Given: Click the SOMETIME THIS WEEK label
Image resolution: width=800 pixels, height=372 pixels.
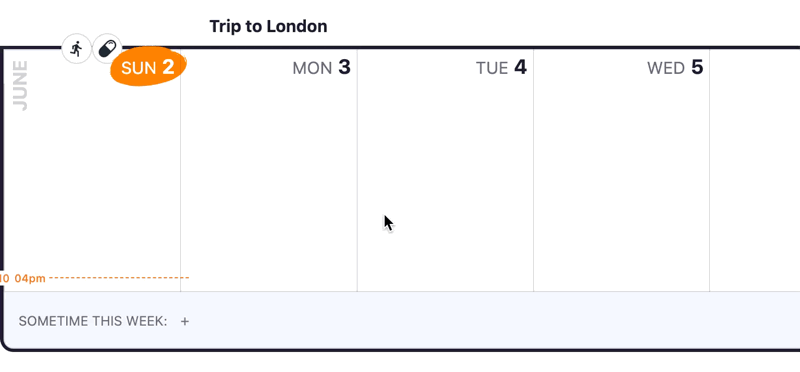Looking at the screenshot, I should coord(93,321).
